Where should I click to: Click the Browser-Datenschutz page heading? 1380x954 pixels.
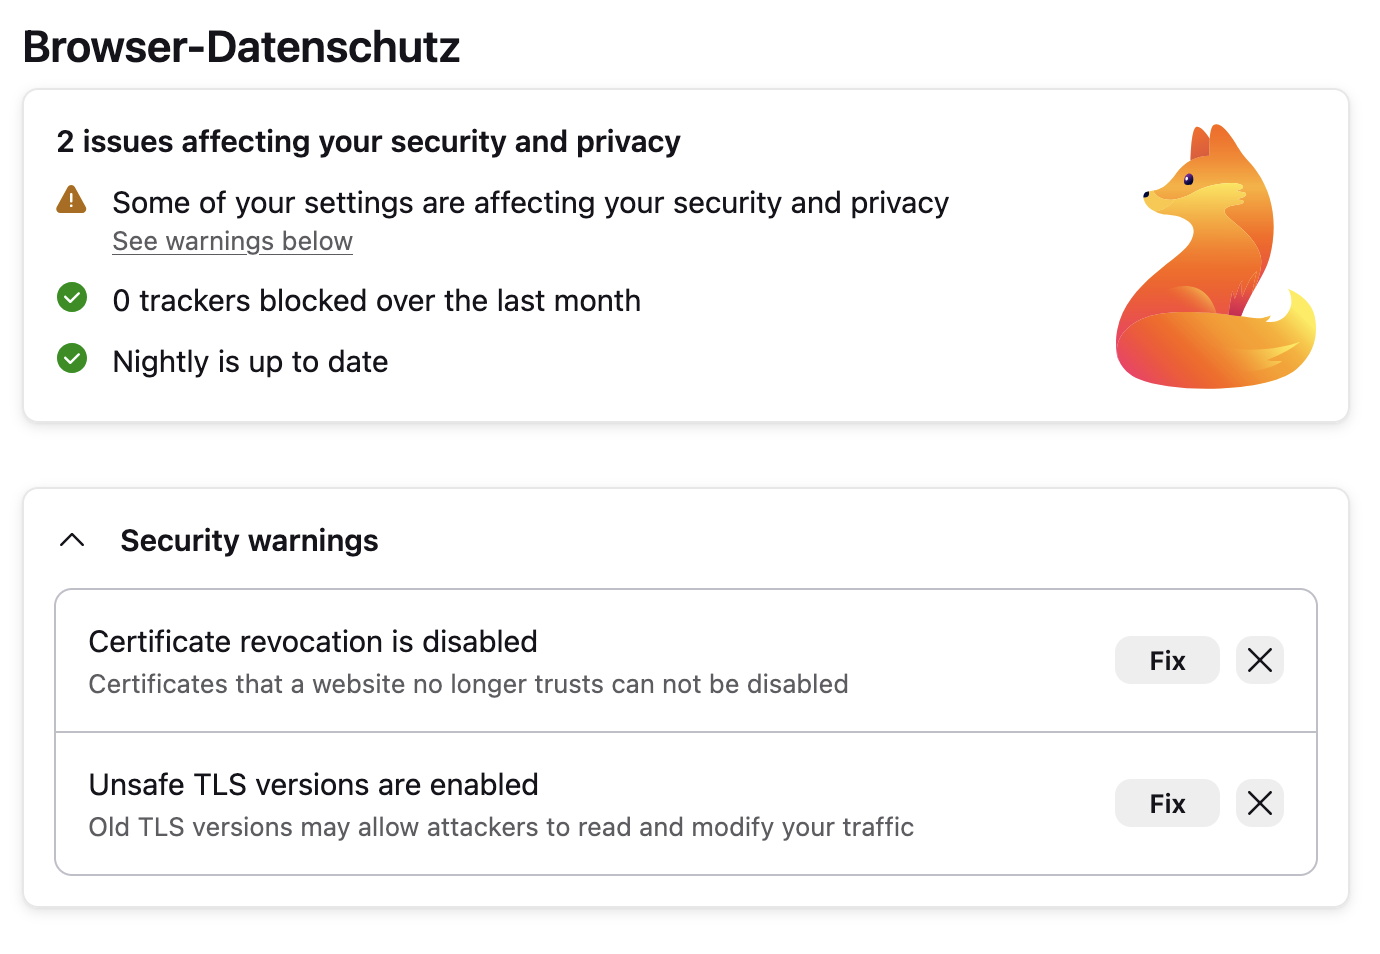coord(241,47)
